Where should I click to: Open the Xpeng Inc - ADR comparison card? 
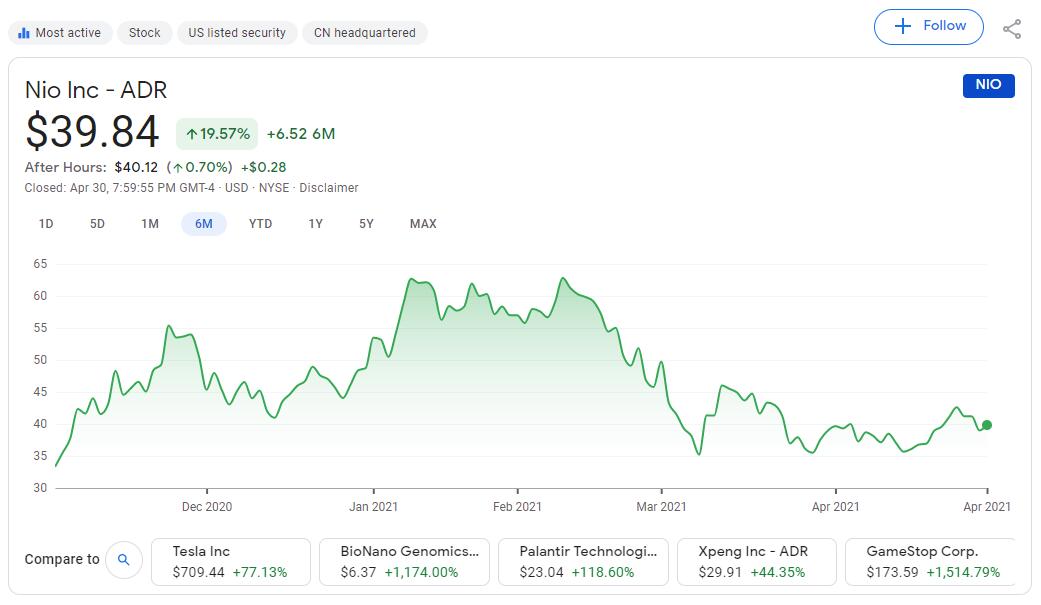(757, 561)
